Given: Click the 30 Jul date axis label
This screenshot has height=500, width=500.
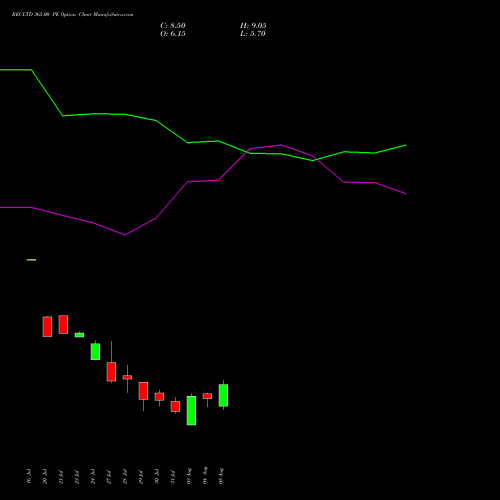Looking at the screenshot, I should (x=157, y=476).
